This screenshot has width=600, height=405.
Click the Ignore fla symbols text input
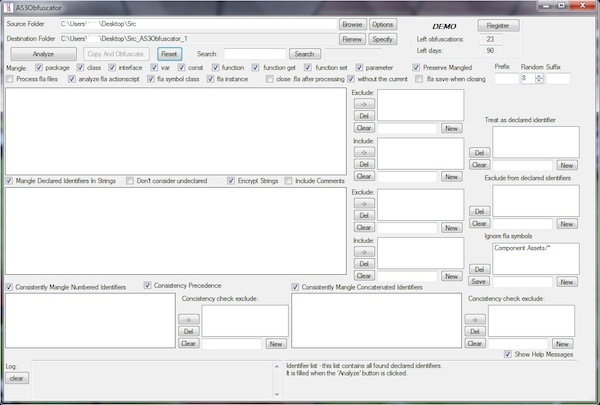point(523,282)
